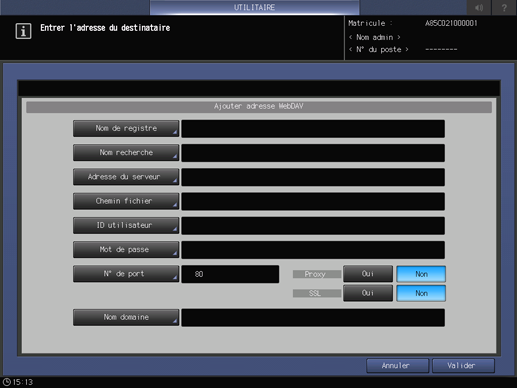Viewport: 517px width, 388px height.
Task: Open the Nom recherche entry button
Action: tap(126, 153)
